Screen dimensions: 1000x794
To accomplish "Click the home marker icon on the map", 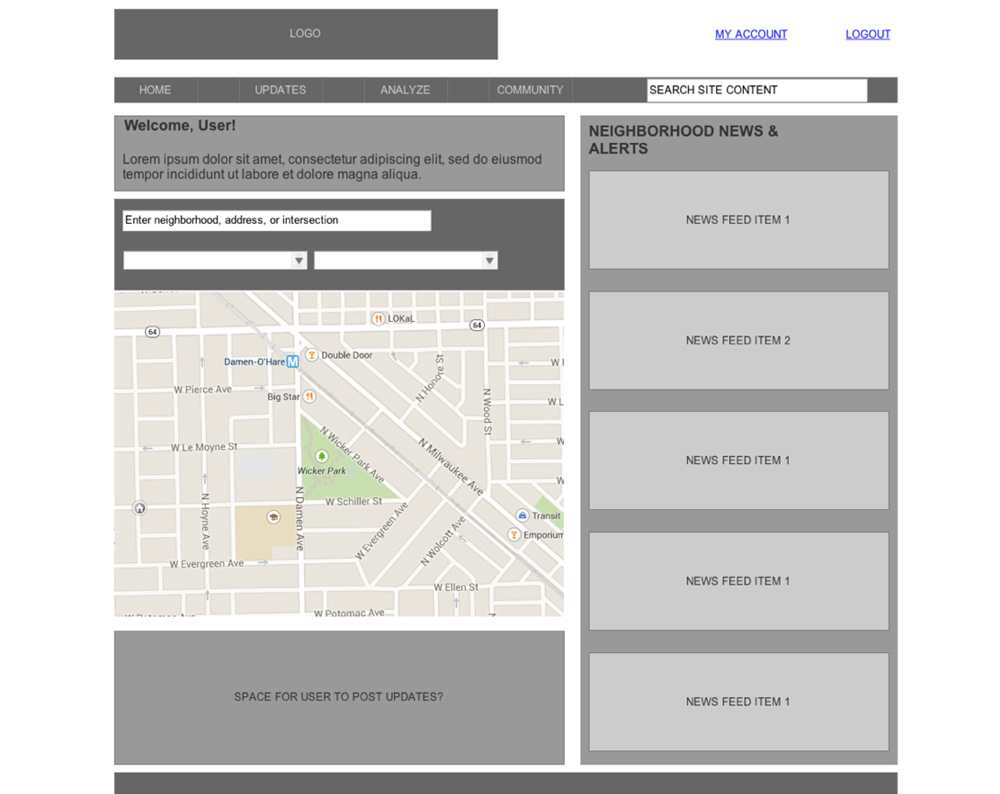I will click(140, 508).
